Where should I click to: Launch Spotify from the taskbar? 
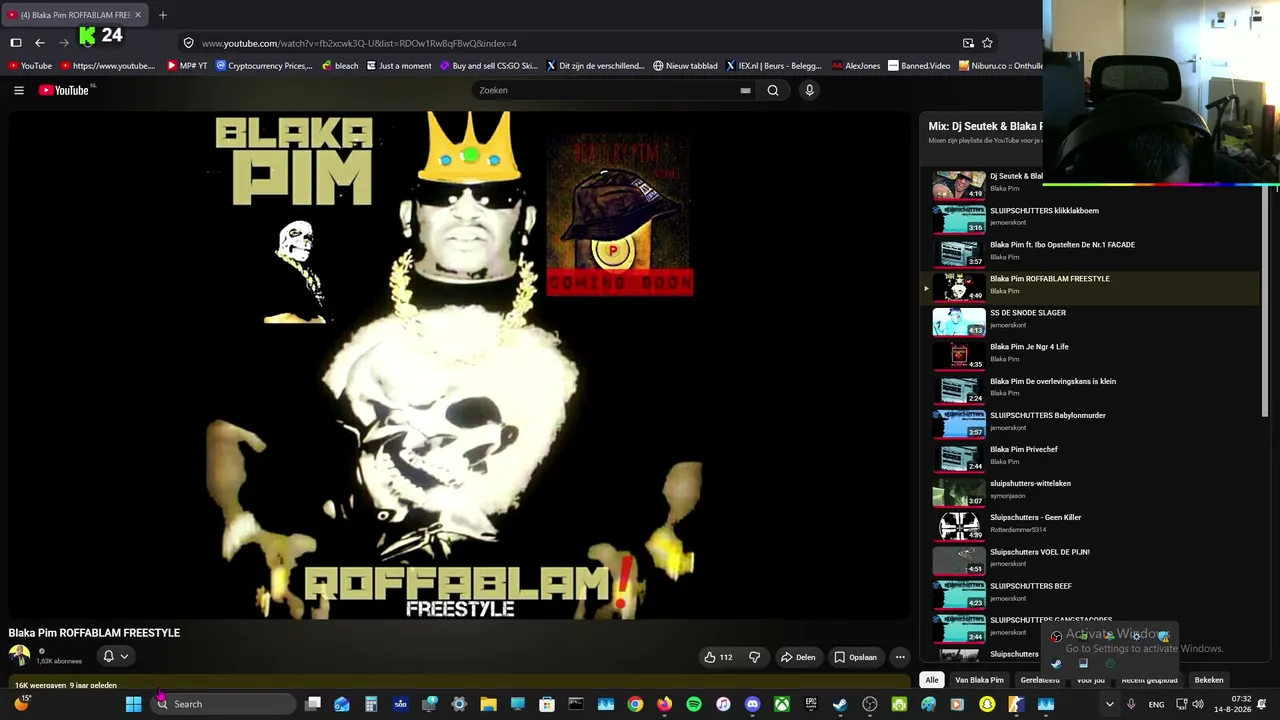(x=694, y=704)
